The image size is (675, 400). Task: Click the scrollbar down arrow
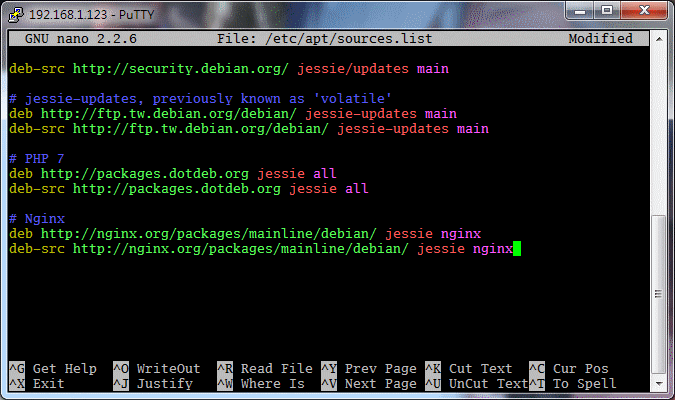659,383
